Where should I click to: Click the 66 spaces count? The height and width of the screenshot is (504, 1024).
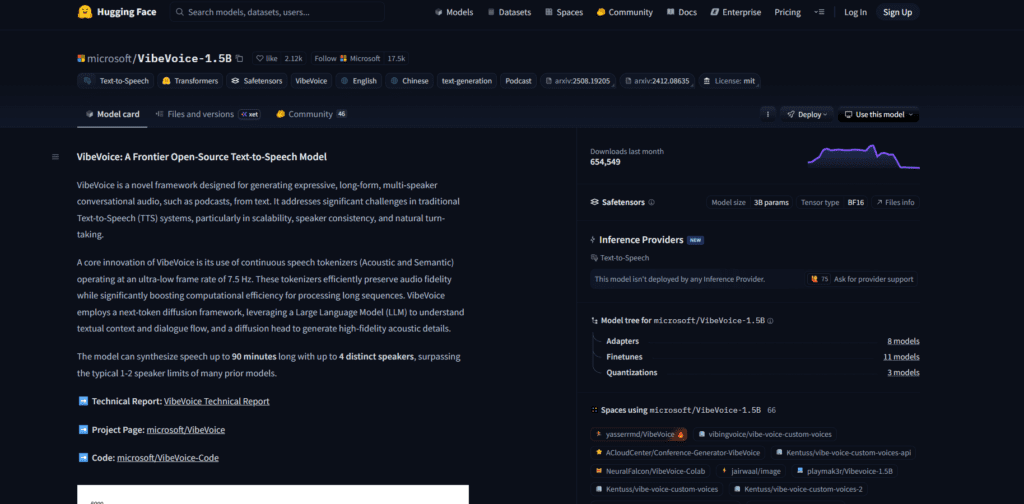(x=771, y=411)
